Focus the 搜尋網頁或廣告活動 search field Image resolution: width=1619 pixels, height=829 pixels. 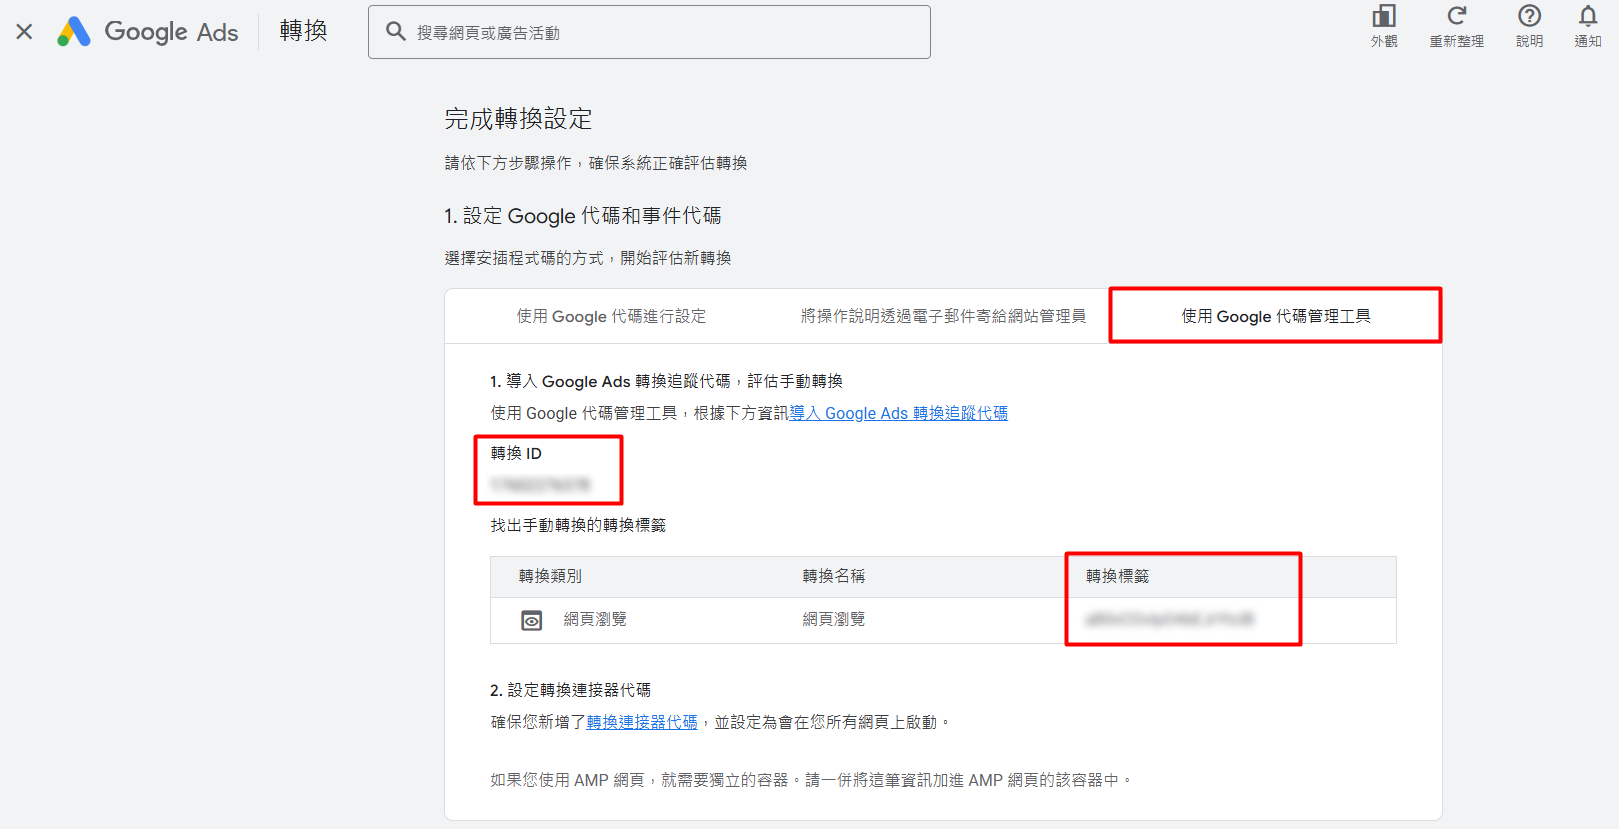point(660,33)
